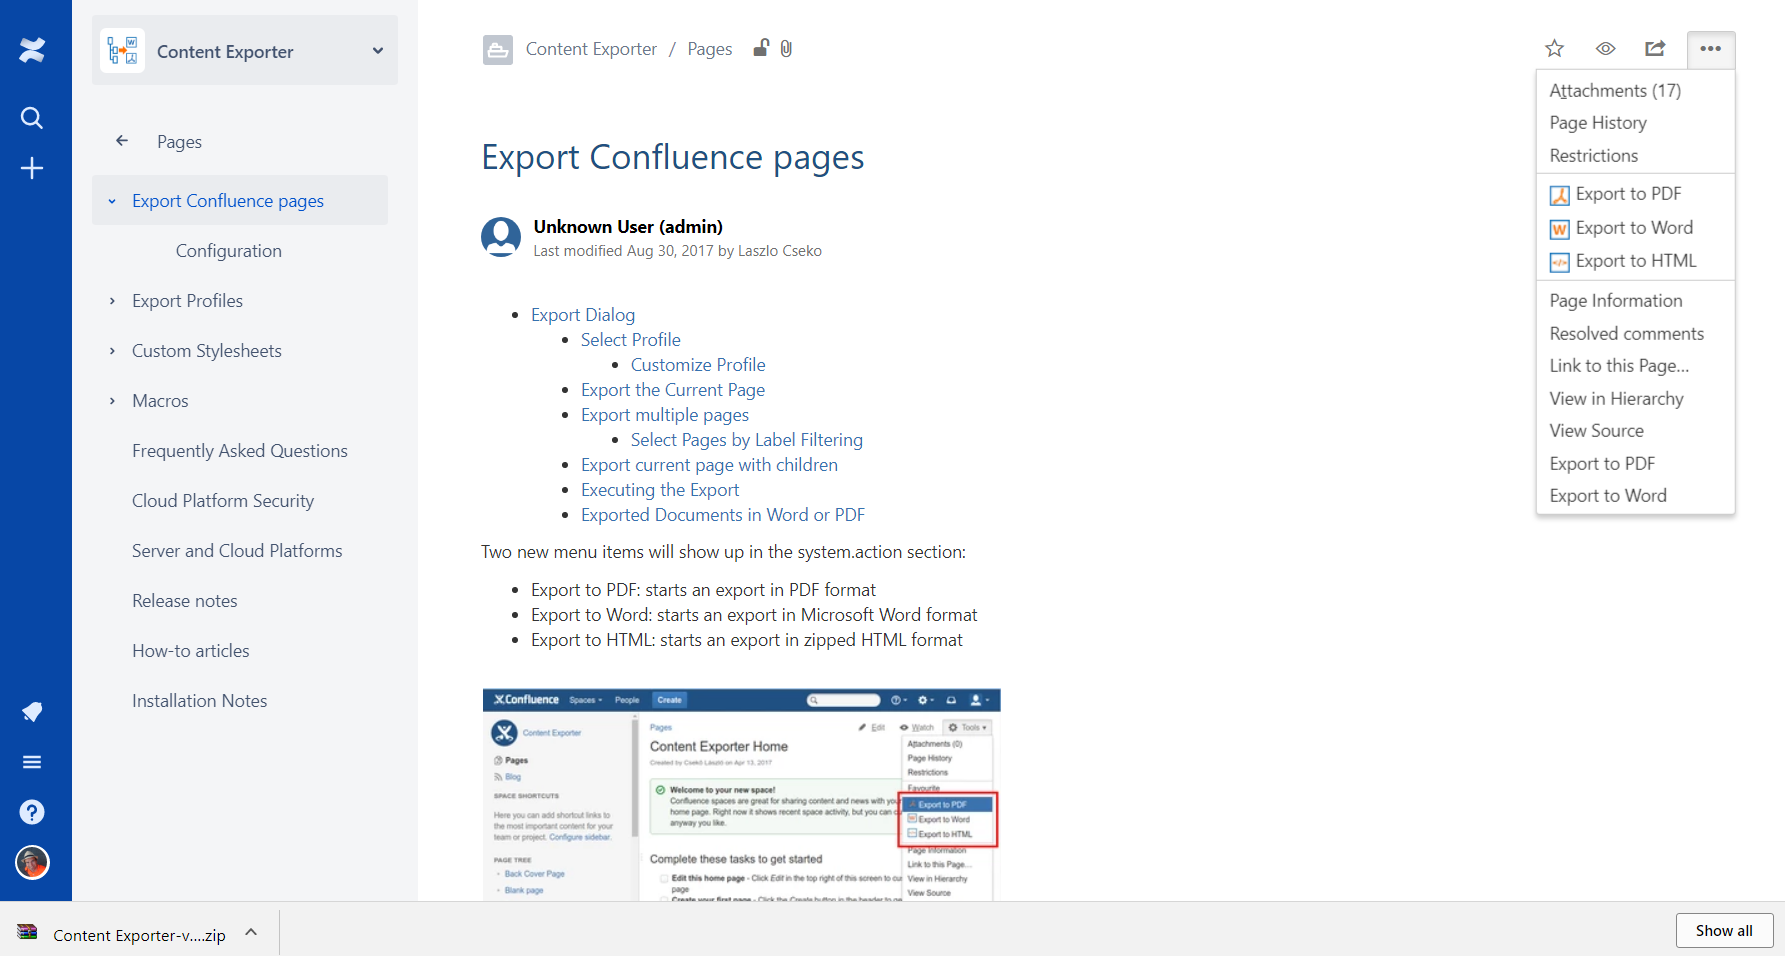Choose Restrictions in the open menu
The image size is (1785, 956).
[x=1593, y=155]
